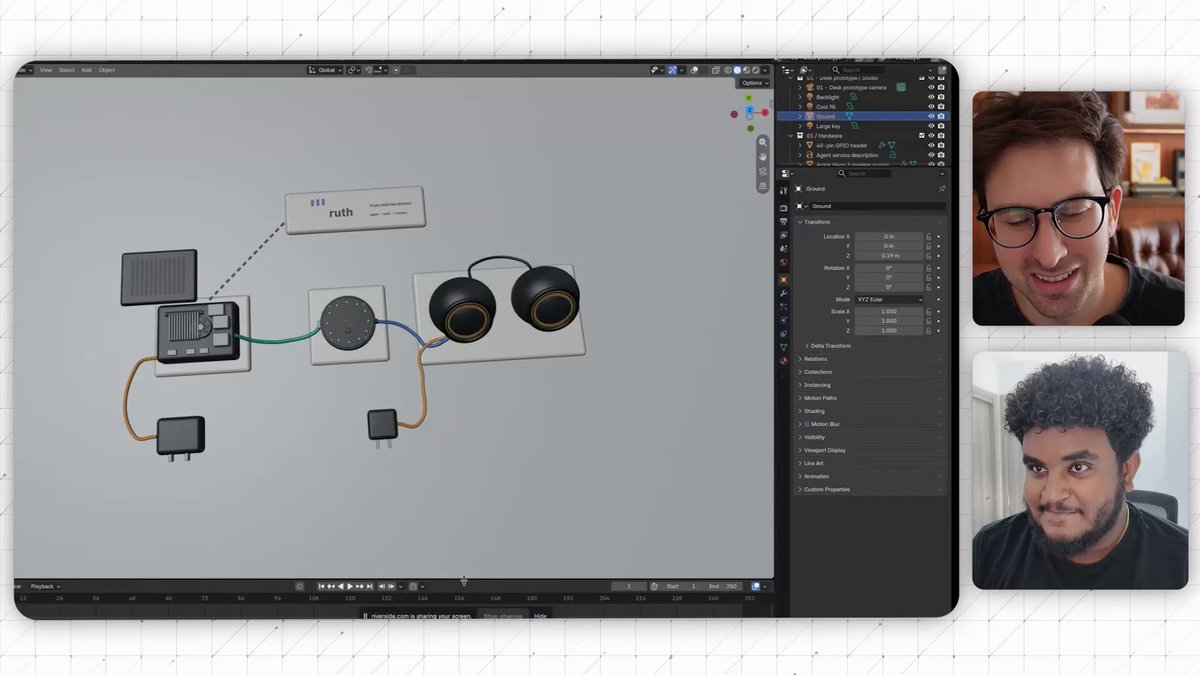The image size is (1200, 675).
Task: Expand the Collections panel
Action: pyautogui.click(x=818, y=371)
